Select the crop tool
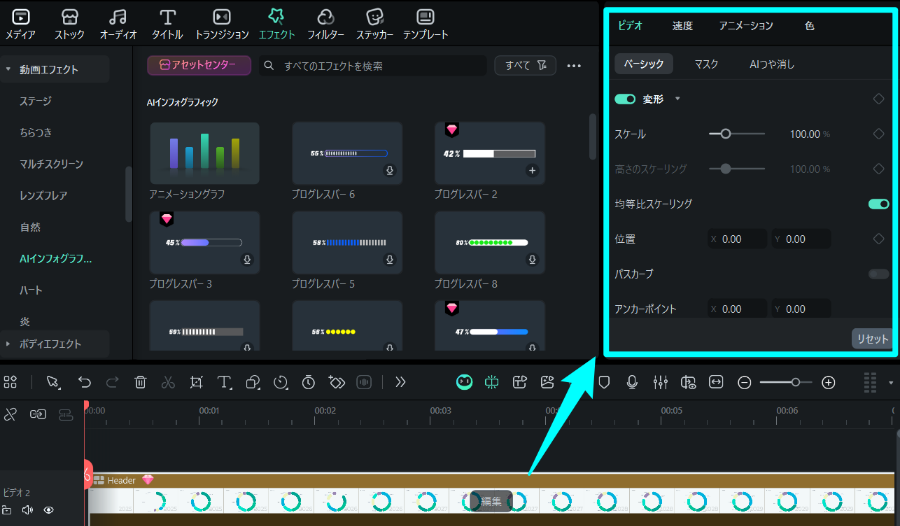The height and width of the screenshot is (526, 900). [x=196, y=382]
